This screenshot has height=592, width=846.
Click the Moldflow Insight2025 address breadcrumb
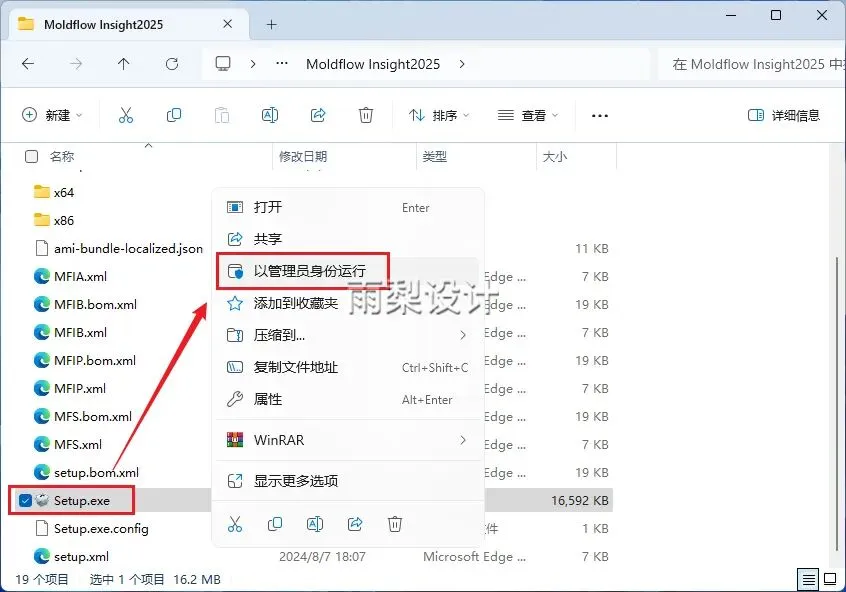373,64
